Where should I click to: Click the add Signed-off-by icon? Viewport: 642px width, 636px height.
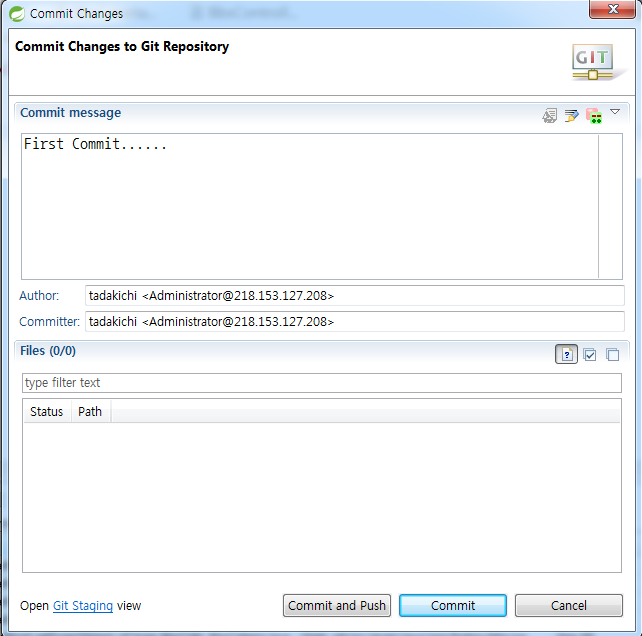pyautogui.click(x=571, y=116)
